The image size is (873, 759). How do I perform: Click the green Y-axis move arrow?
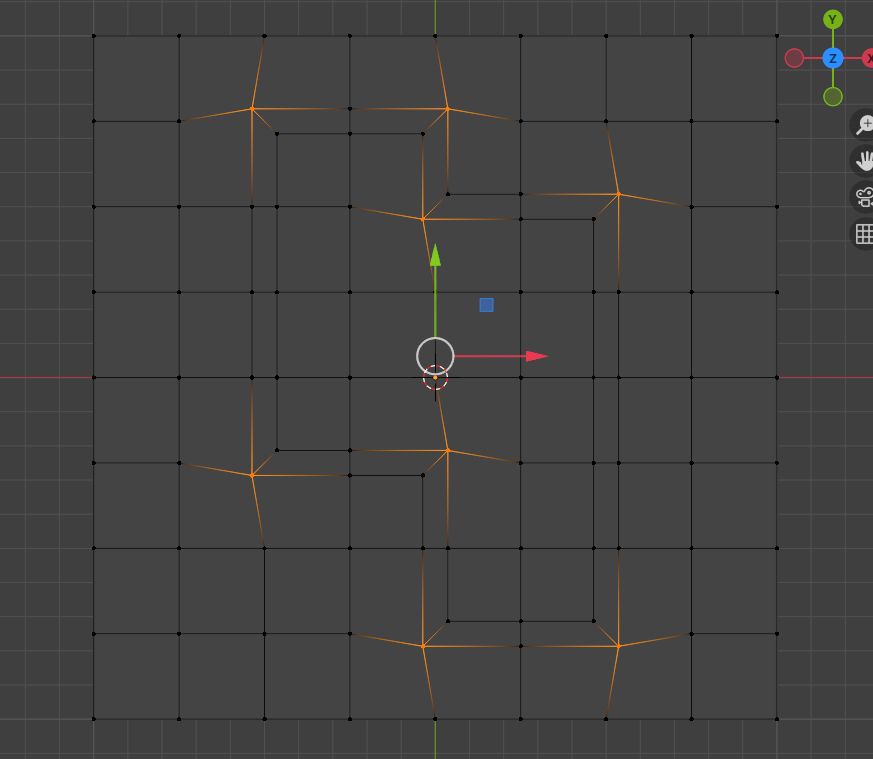click(435, 256)
